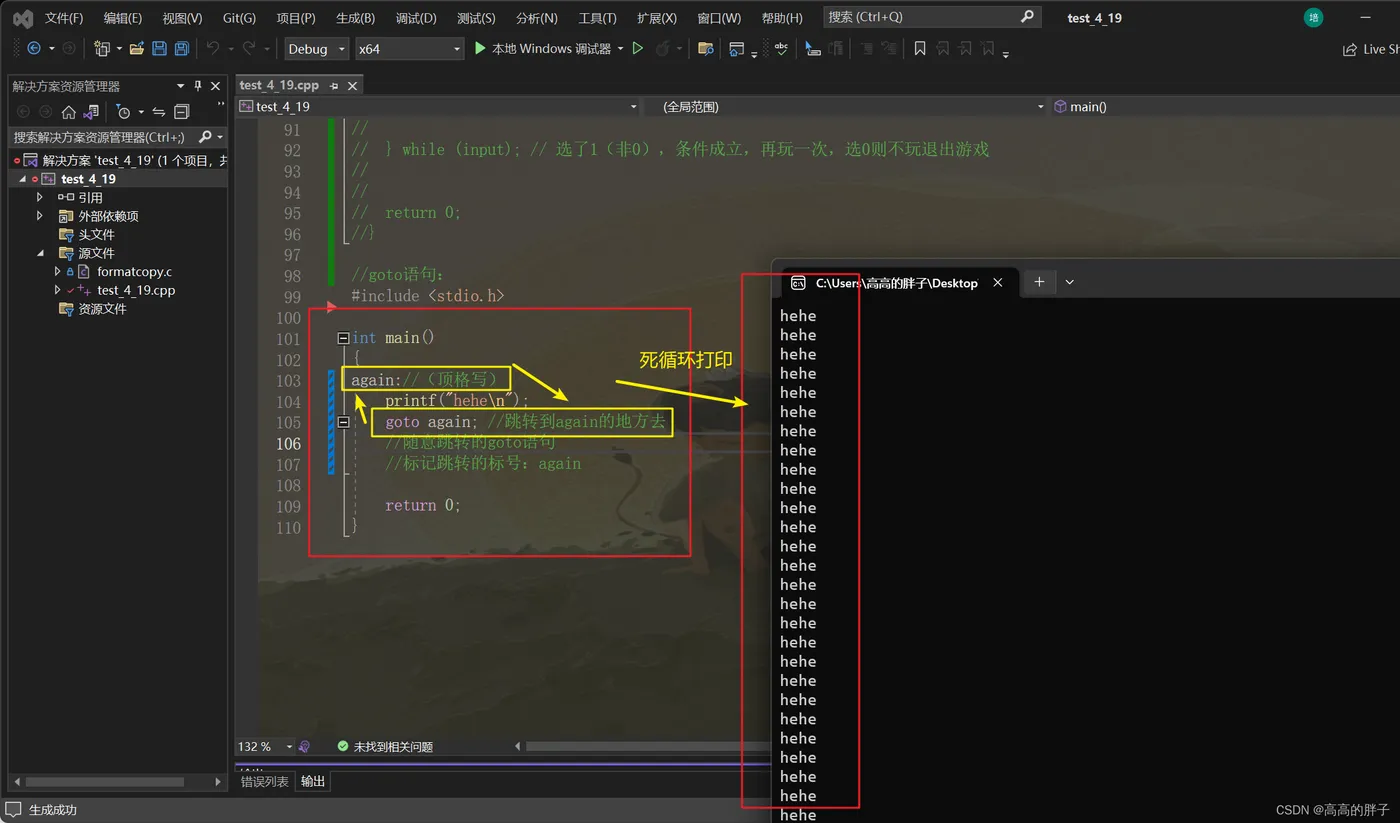This screenshot has height=823, width=1400.
Task: Open the 工具(T) menu
Action: pos(597,18)
